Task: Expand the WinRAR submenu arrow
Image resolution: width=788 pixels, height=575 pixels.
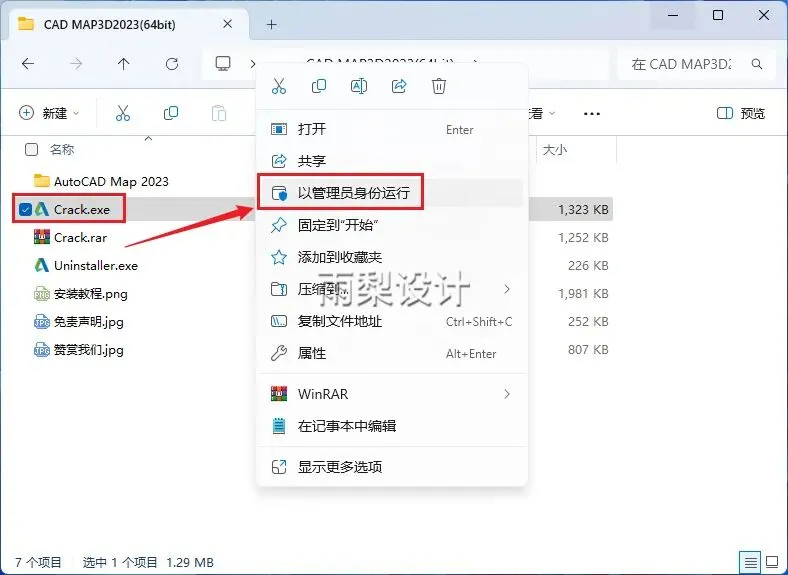Action: pos(507,394)
